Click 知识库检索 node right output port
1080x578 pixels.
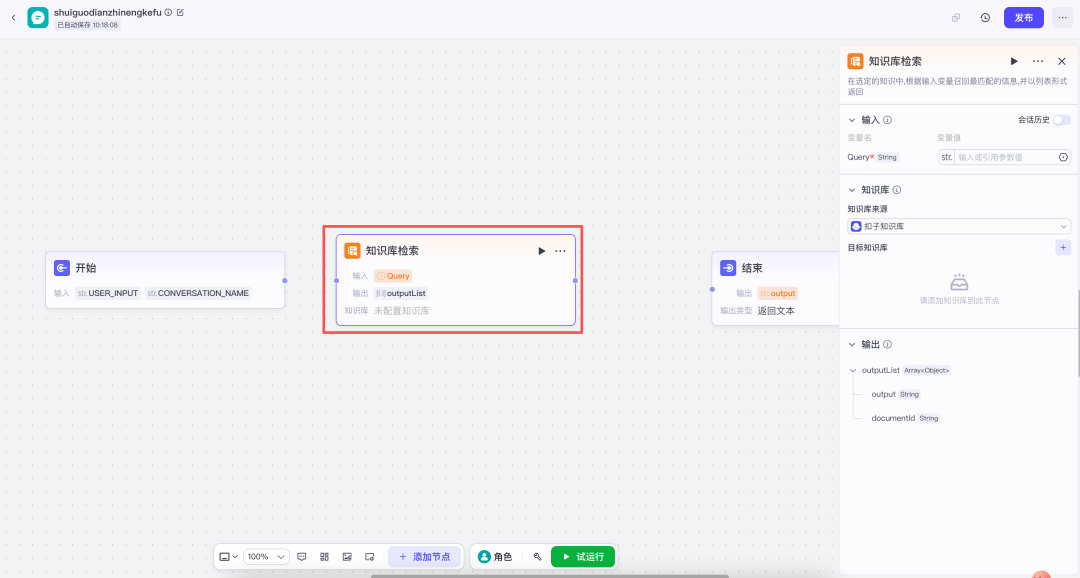[x=575, y=280]
